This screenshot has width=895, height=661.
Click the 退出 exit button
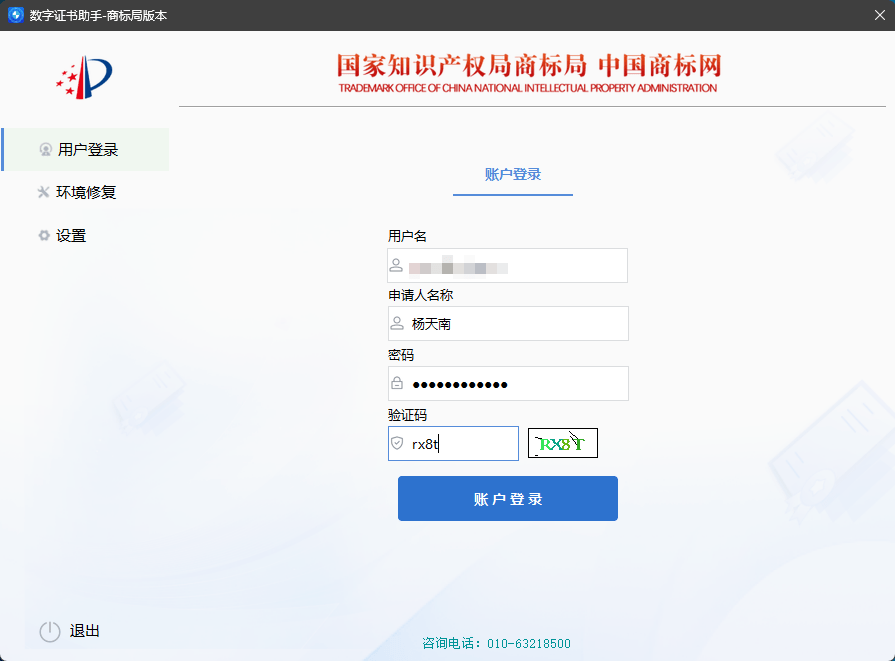(70, 631)
